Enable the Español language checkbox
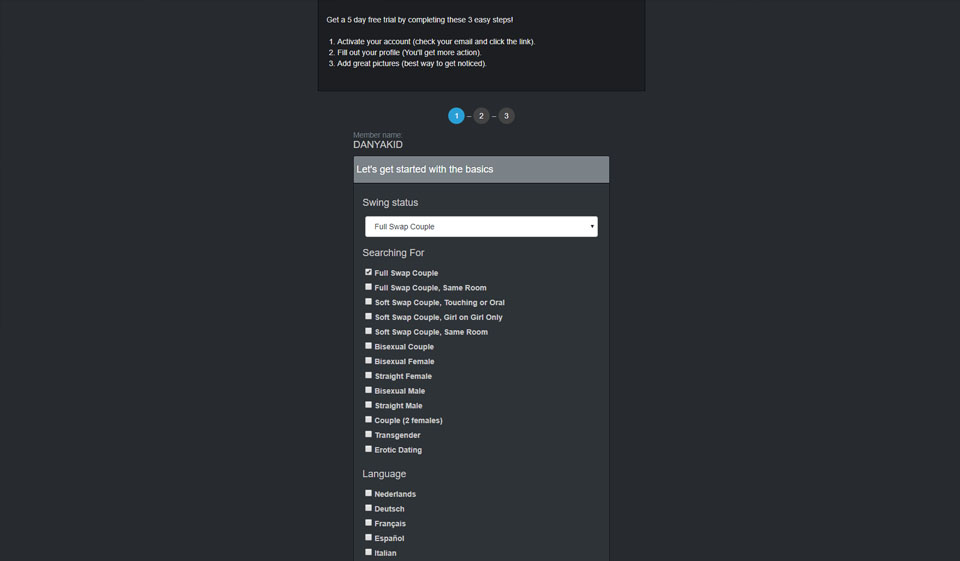The image size is (960, 561). click(x=368, y=538)
